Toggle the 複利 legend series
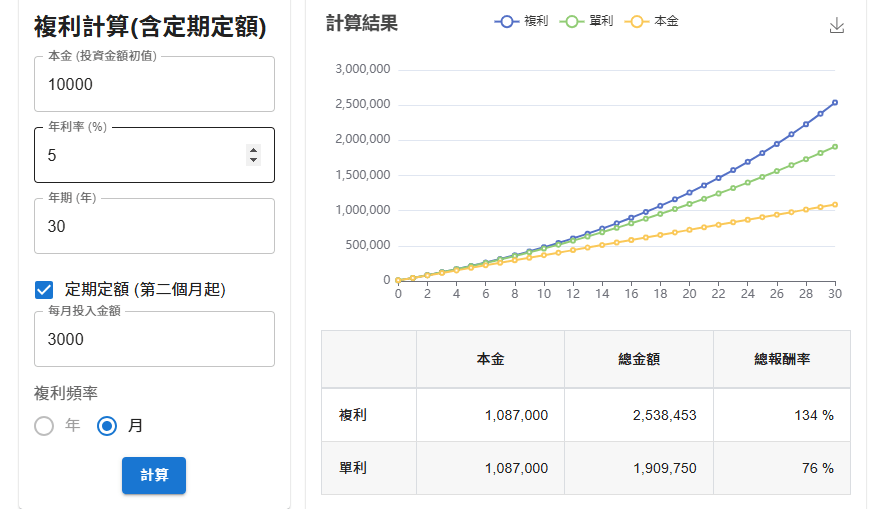The height and width of the screenshot is (509, 874). [521, 21]
